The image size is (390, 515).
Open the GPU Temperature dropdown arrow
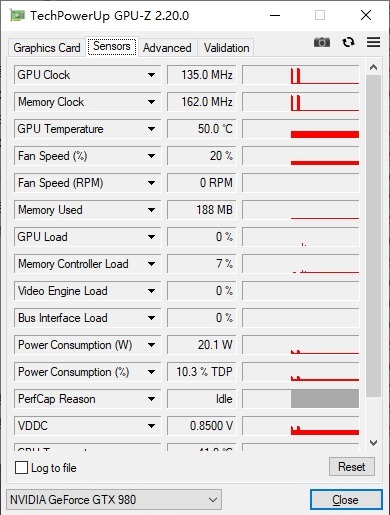(151, 129)
